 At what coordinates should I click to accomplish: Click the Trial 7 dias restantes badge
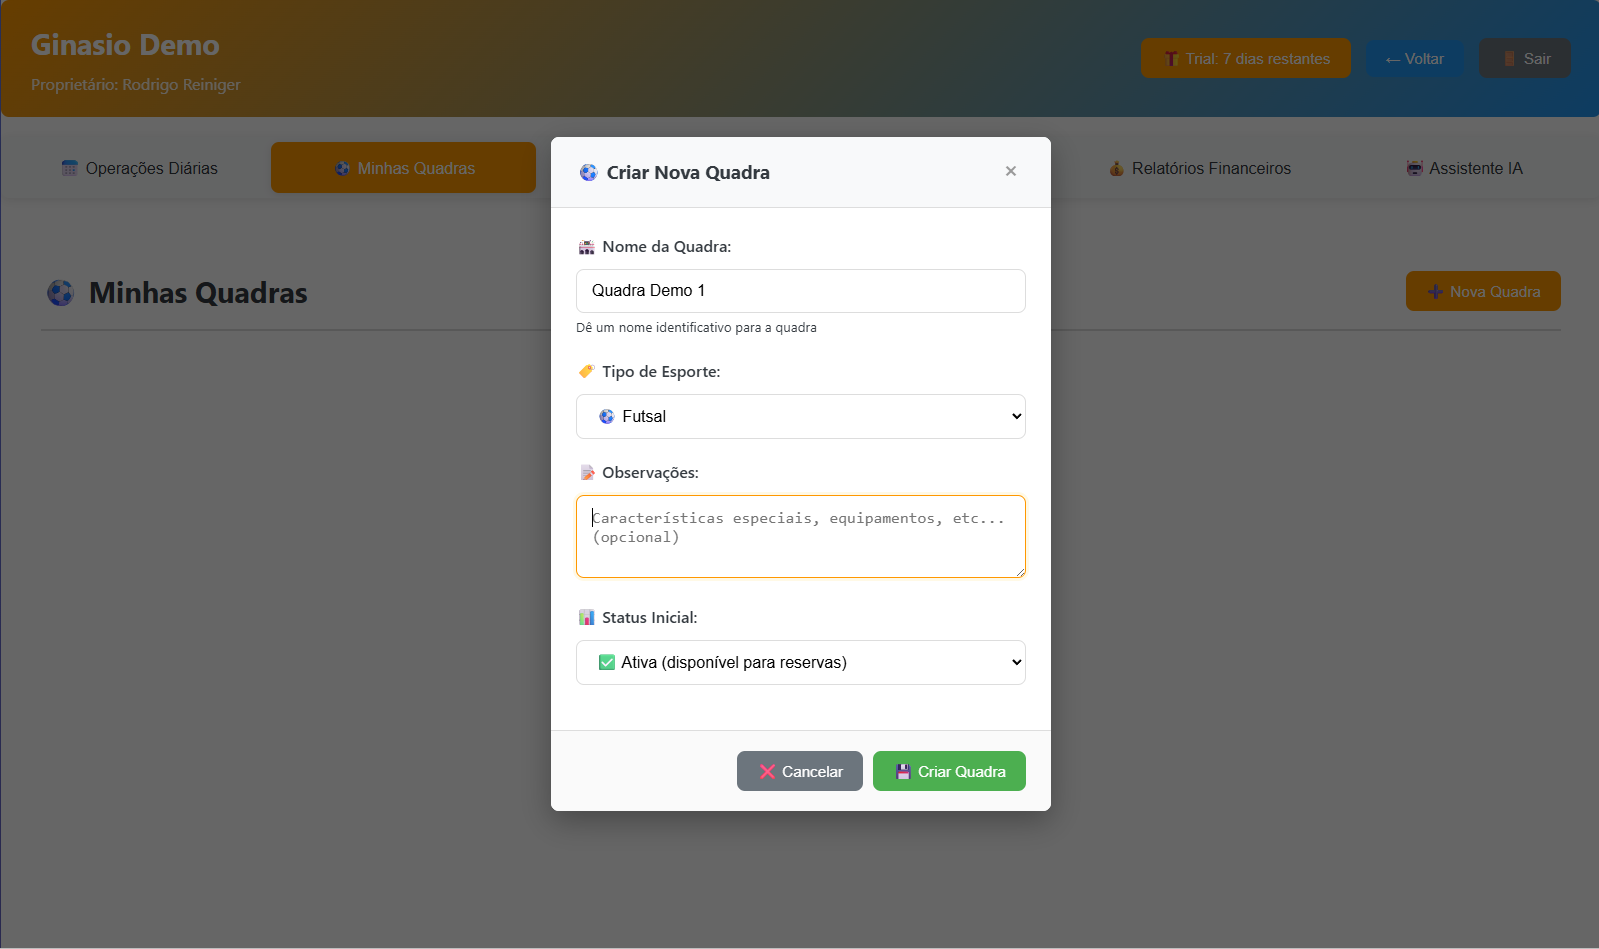tap(1245, 59)
